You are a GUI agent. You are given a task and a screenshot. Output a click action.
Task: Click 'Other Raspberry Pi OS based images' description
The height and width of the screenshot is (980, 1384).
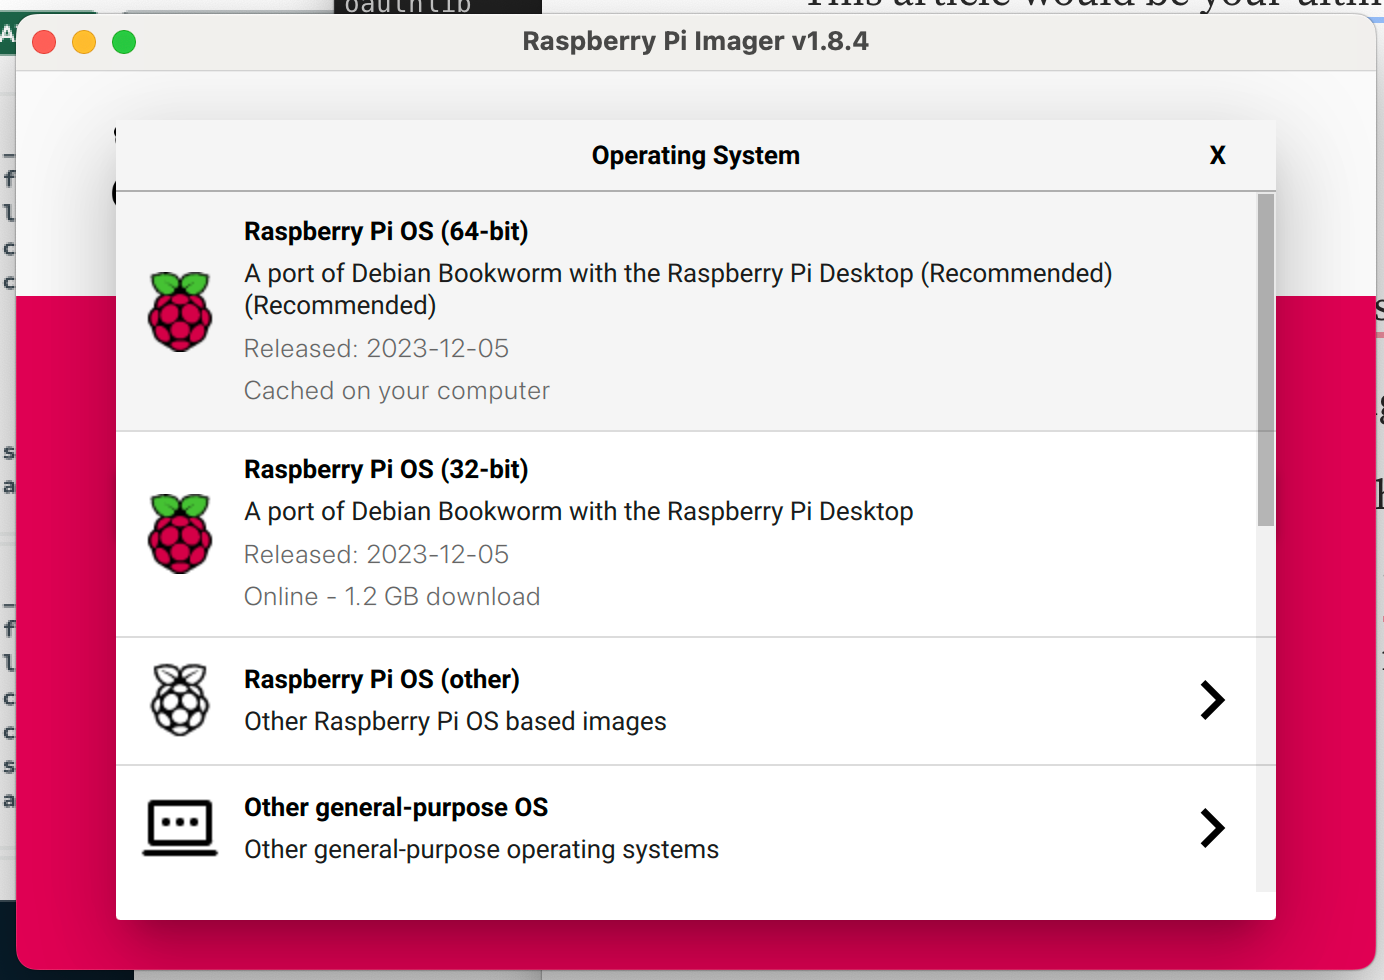tap(455, 721)
